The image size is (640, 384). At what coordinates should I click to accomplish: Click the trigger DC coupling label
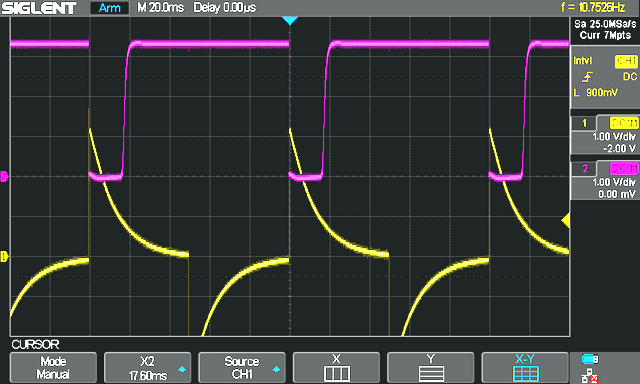coord(630,77)
